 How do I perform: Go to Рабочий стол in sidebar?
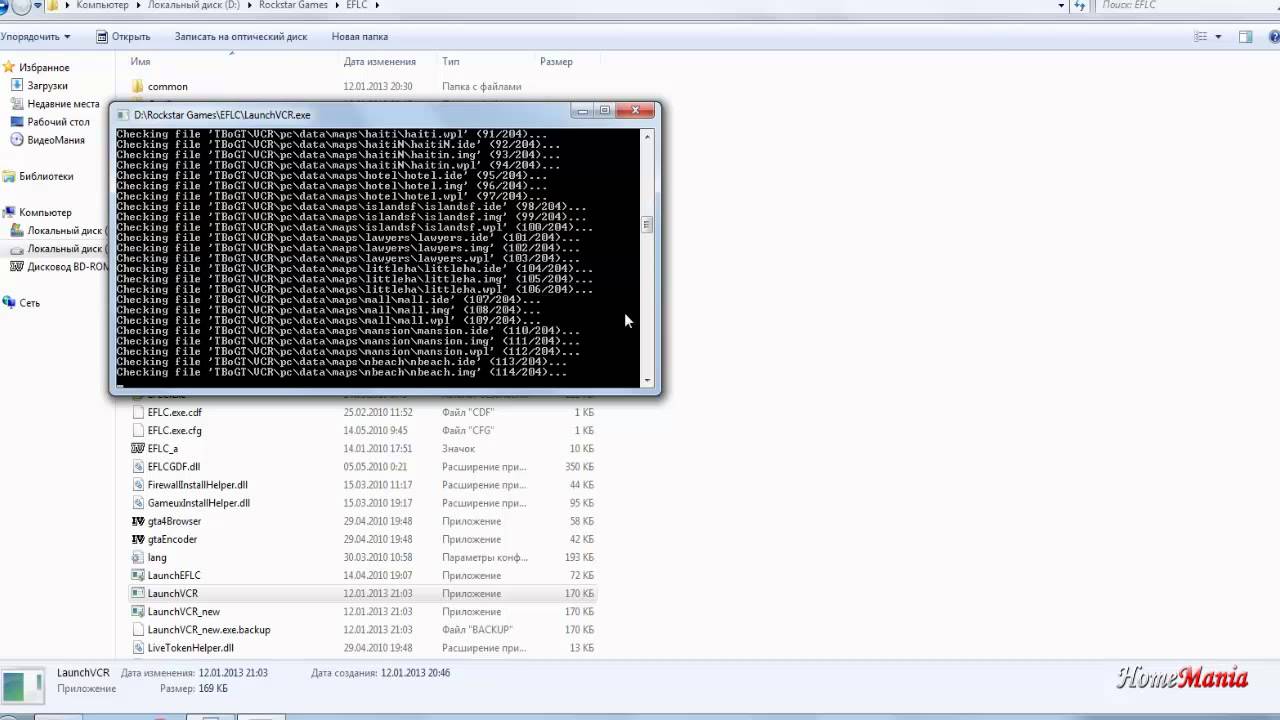click(59, 122)
